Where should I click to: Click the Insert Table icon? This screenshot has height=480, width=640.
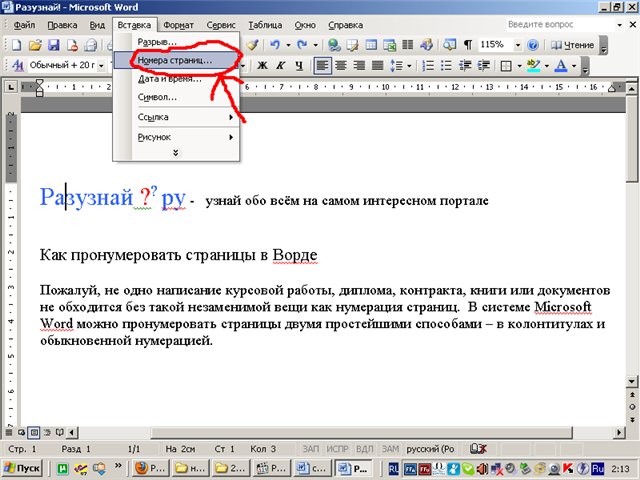(371, 45)
